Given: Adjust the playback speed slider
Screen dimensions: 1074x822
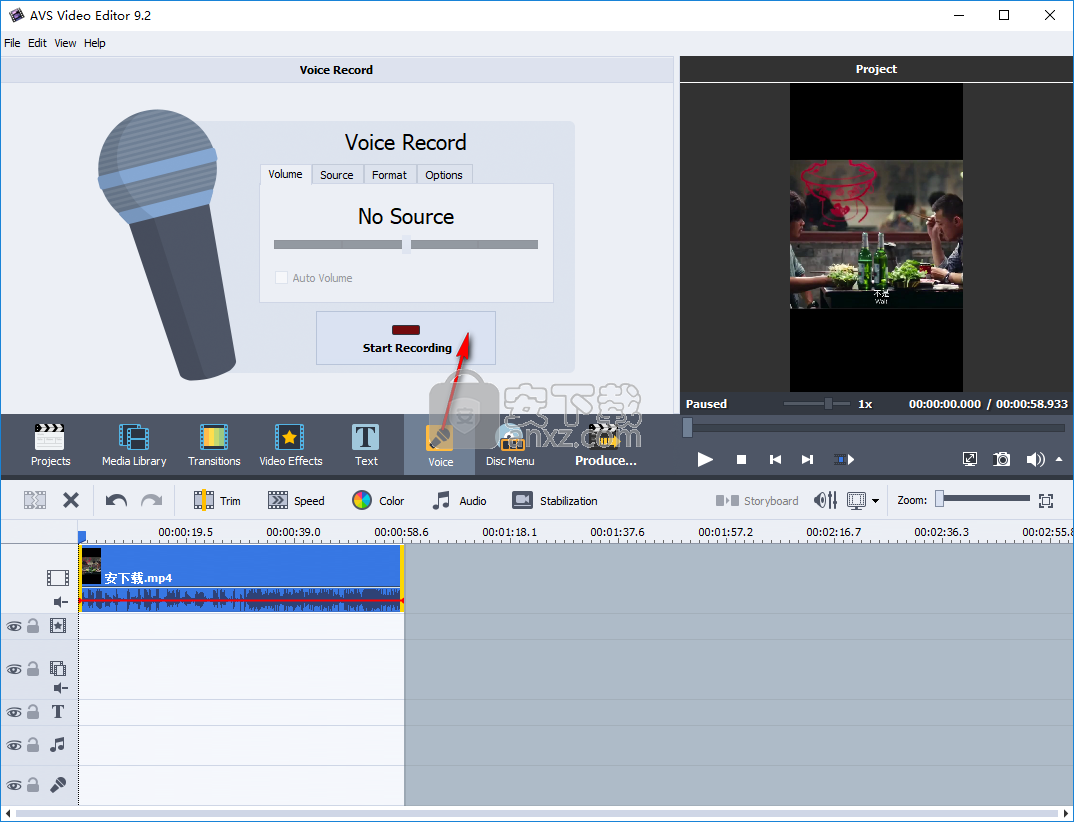Looking at the screenshot, I should coord(816,403).
